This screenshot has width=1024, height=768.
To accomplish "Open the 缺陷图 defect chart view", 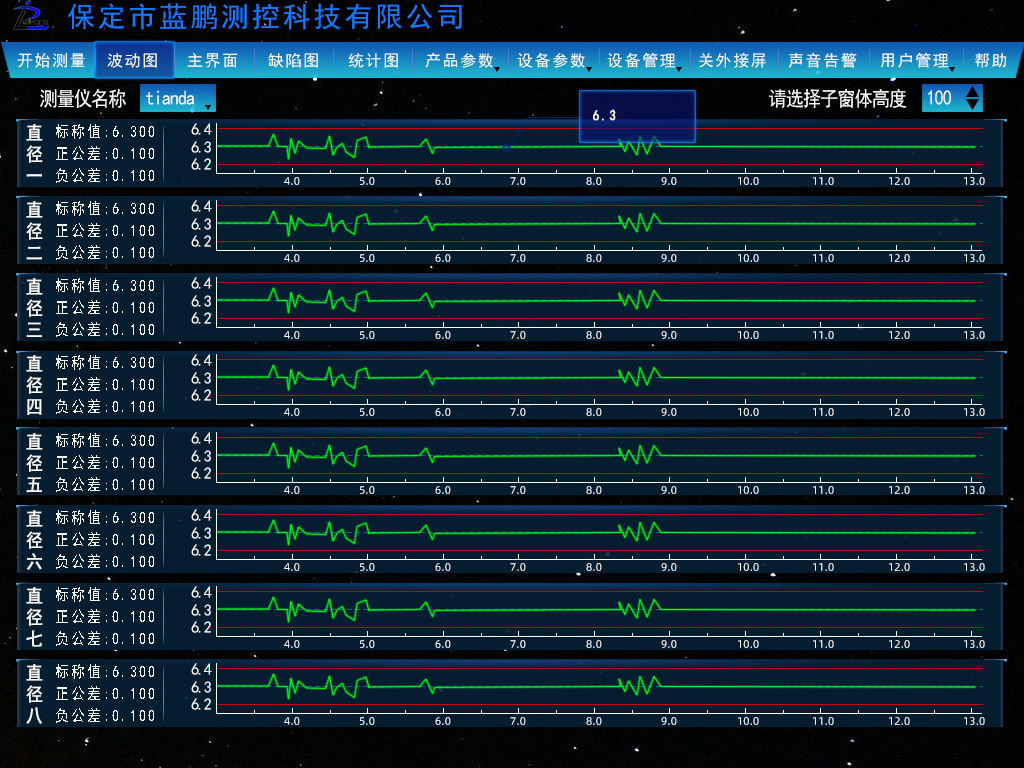I will tap(293, 60).
